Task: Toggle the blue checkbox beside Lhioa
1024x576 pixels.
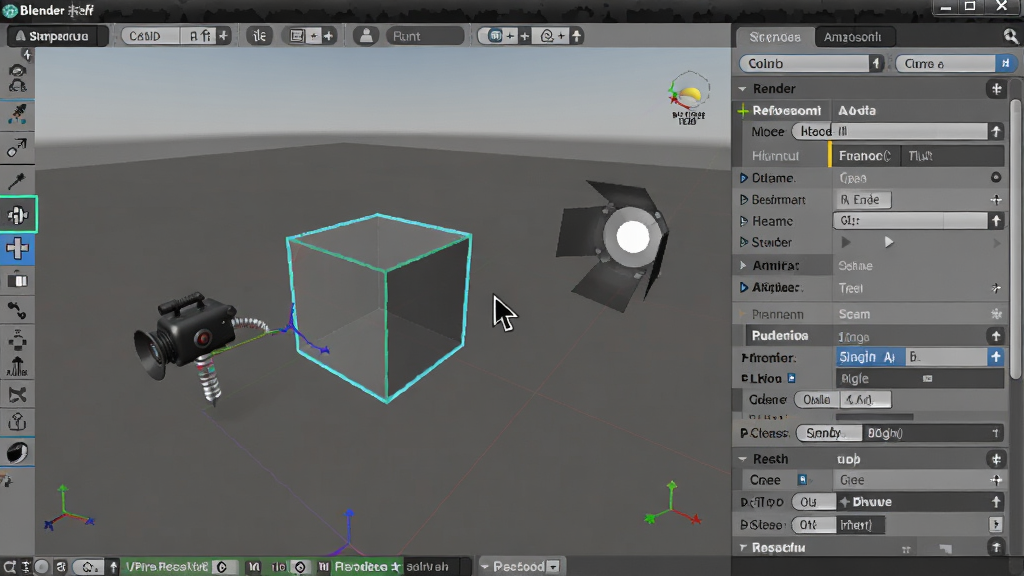Action: 792,378
